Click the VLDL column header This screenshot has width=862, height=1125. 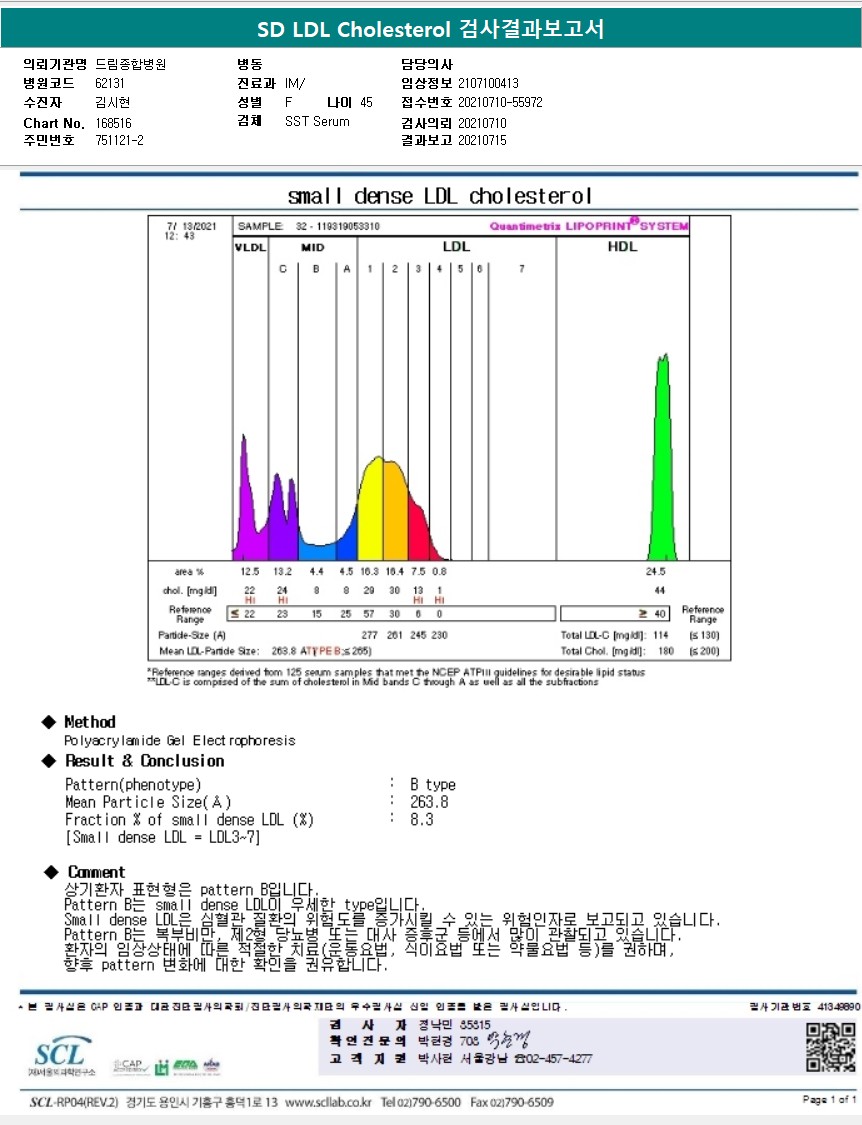249,246
